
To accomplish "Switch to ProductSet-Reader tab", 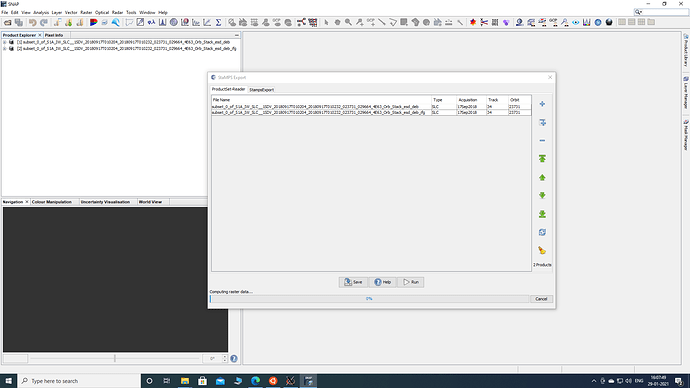I will click(x=228, y=89).
